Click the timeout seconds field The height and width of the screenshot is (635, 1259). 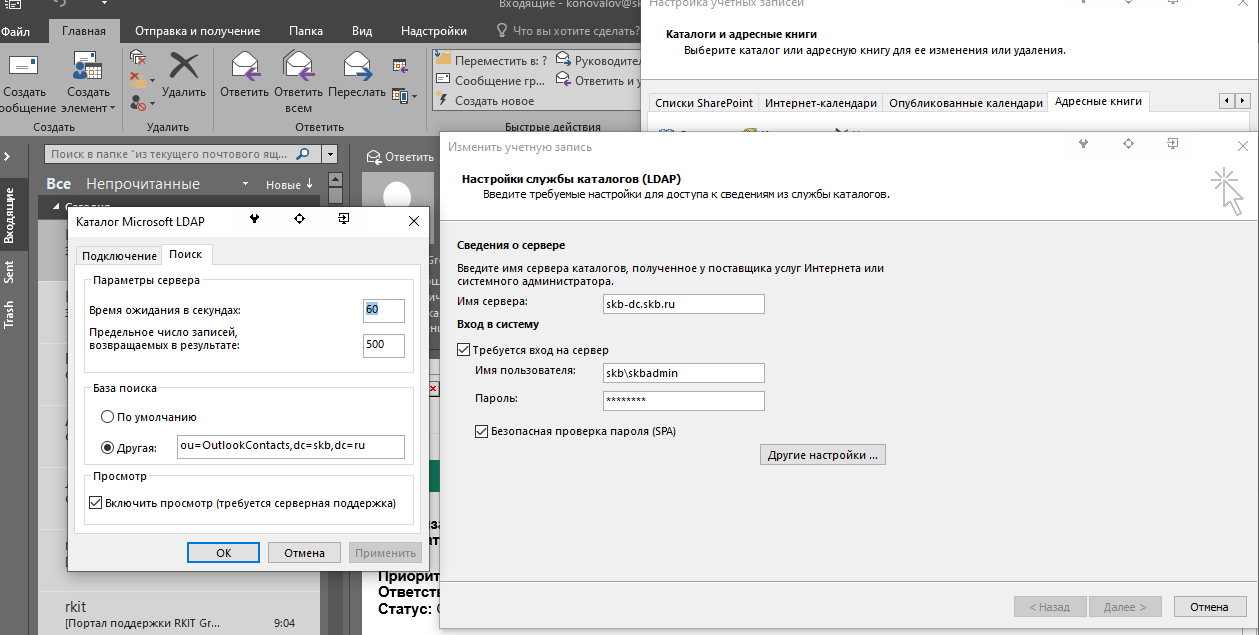[x=384, y=310]
